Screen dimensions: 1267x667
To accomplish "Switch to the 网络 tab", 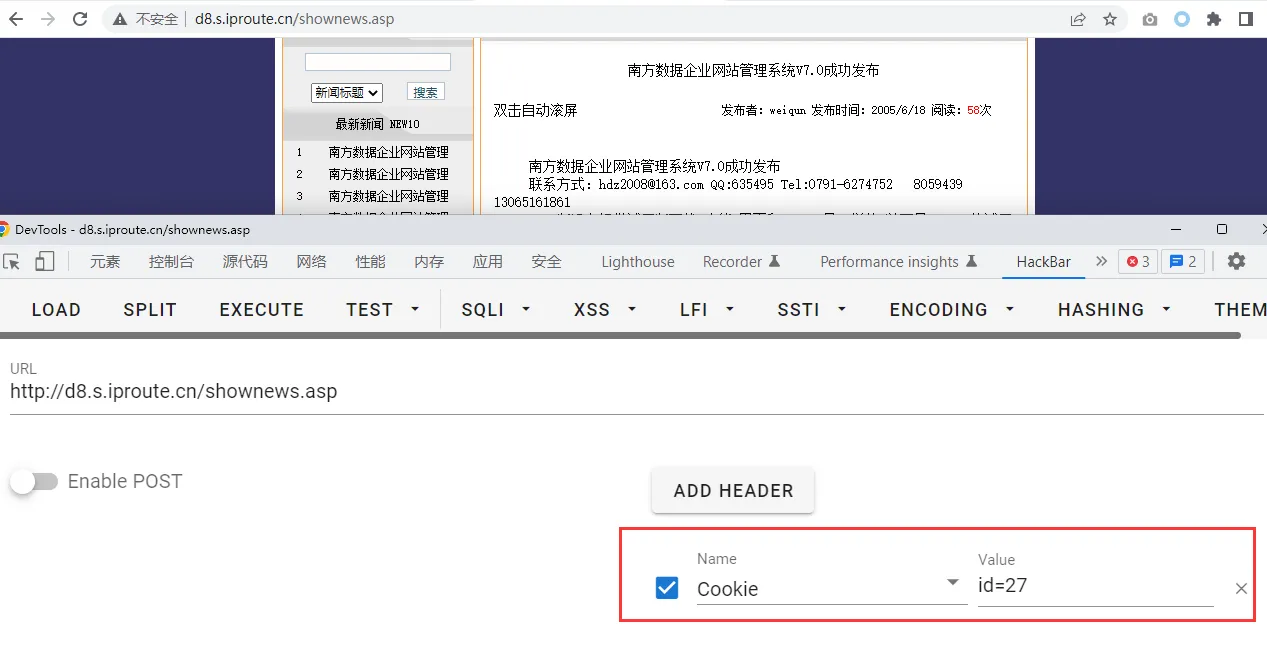I will click(311, 262).
